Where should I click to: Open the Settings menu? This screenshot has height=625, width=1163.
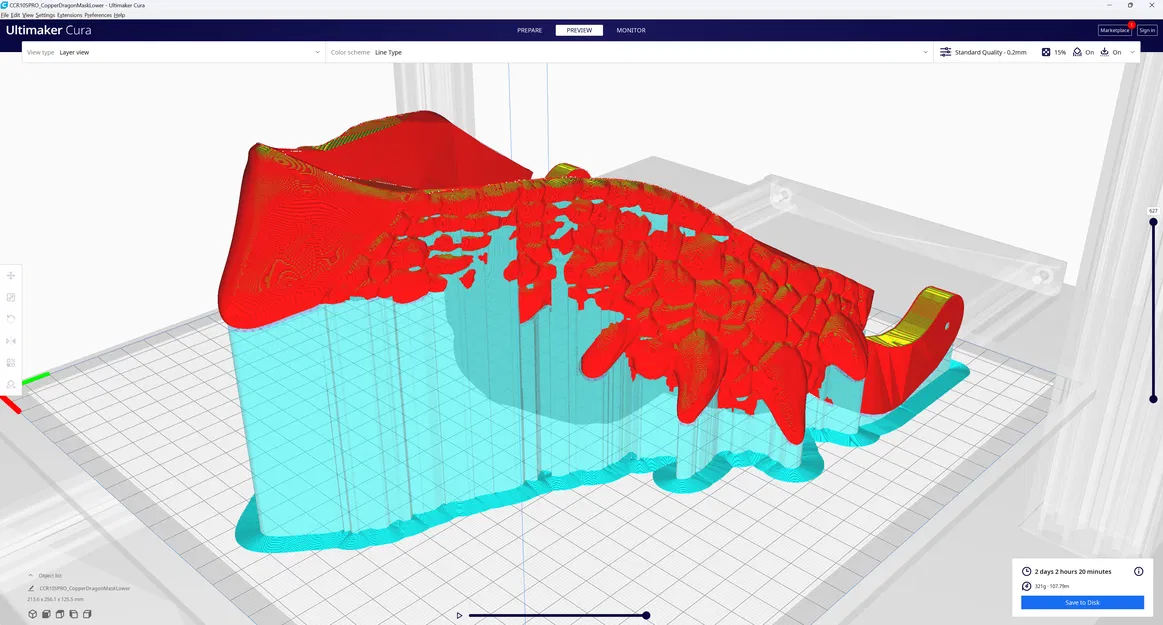point(45,15)
